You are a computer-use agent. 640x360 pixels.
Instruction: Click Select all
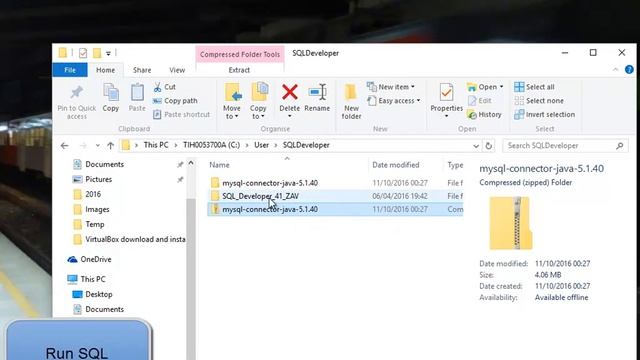534,87
